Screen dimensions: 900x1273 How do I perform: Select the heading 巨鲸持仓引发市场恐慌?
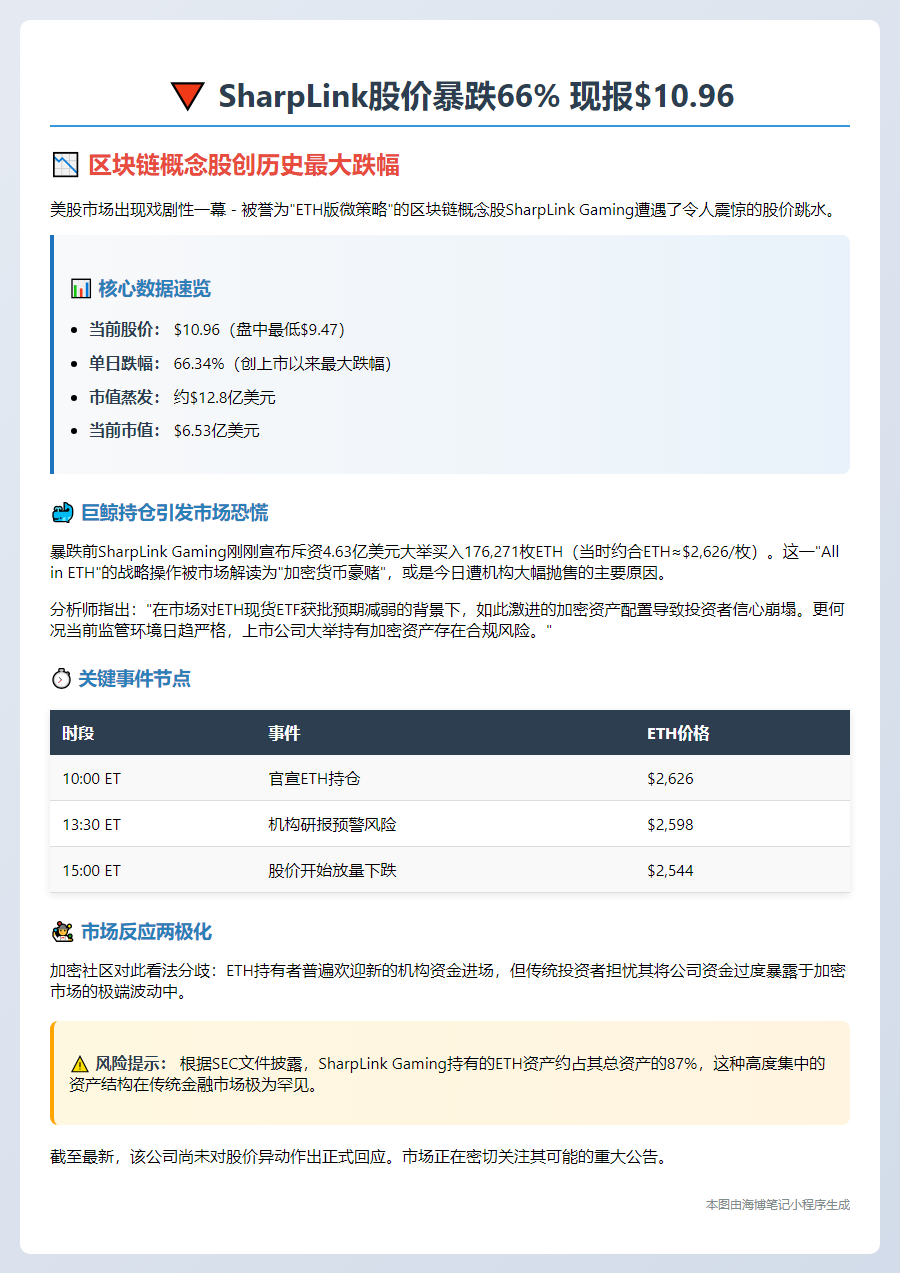tap(174, 514)
